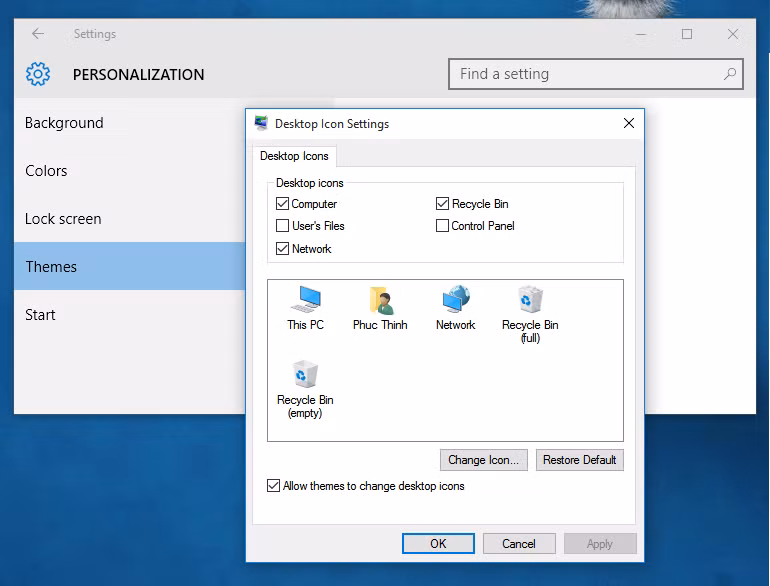Uncheck the Recycle Bin checkbox
The image size is (770, 586).
(x=443, y=204)
